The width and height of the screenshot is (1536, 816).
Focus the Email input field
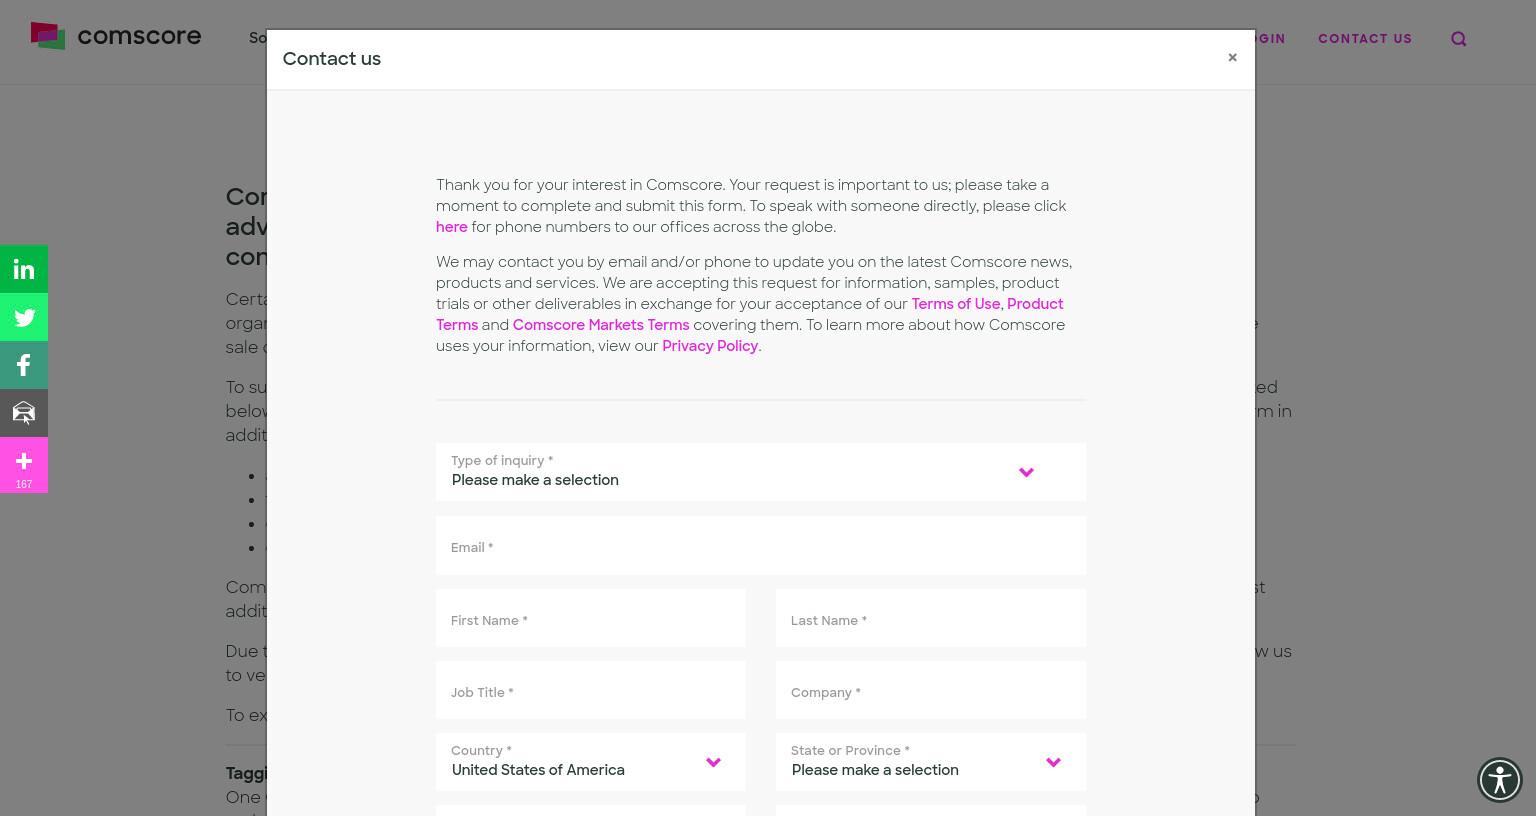pyautogui.click(x=761, y=546)
